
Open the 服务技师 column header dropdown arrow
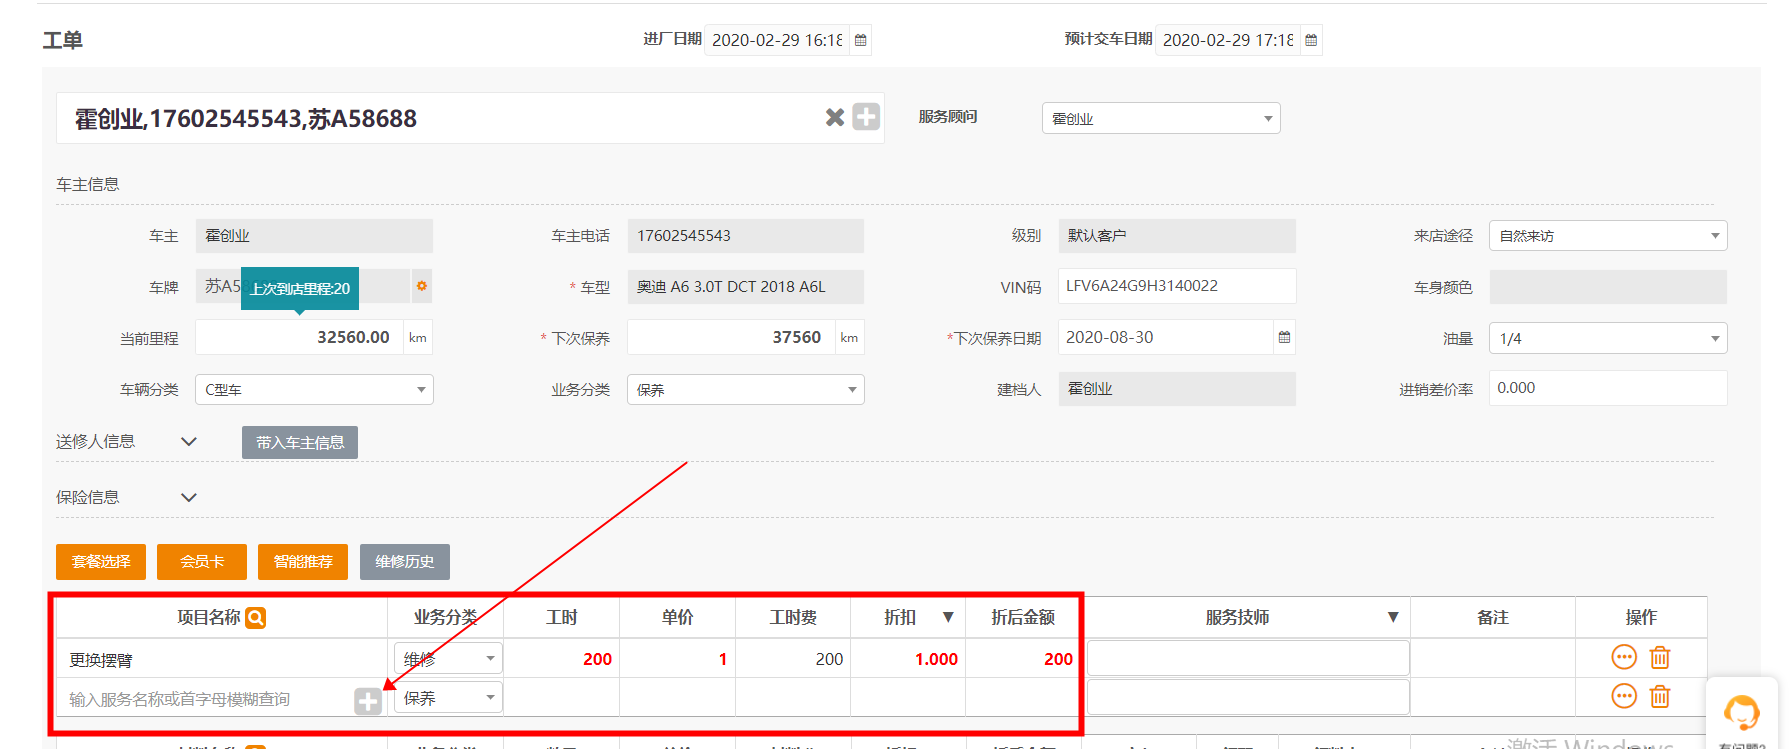pyautogui.click(x=1393, y=617)
